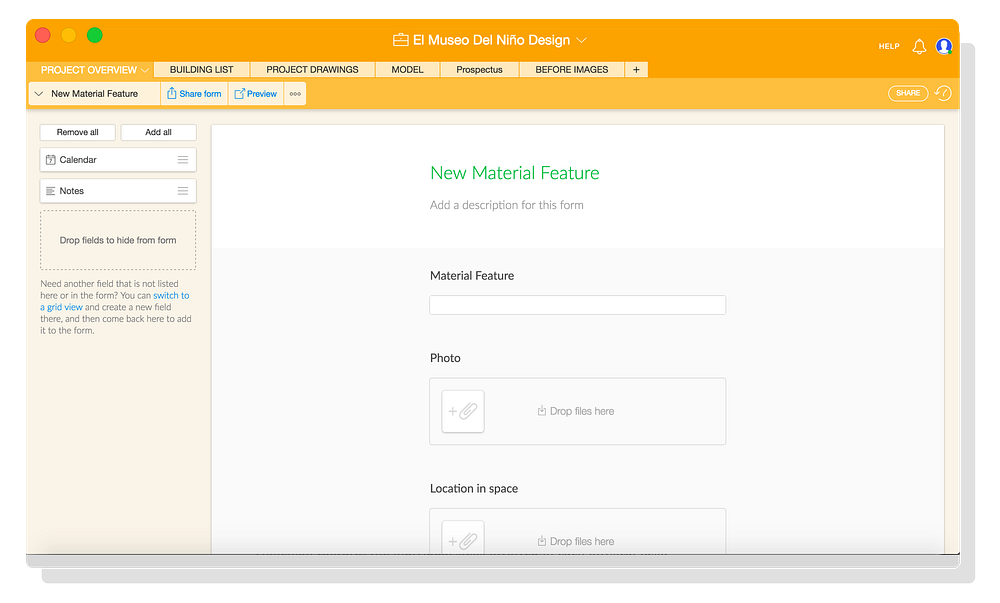Click the Photo field label
The width and height of the screenshot is (1000, 603).
445,358
